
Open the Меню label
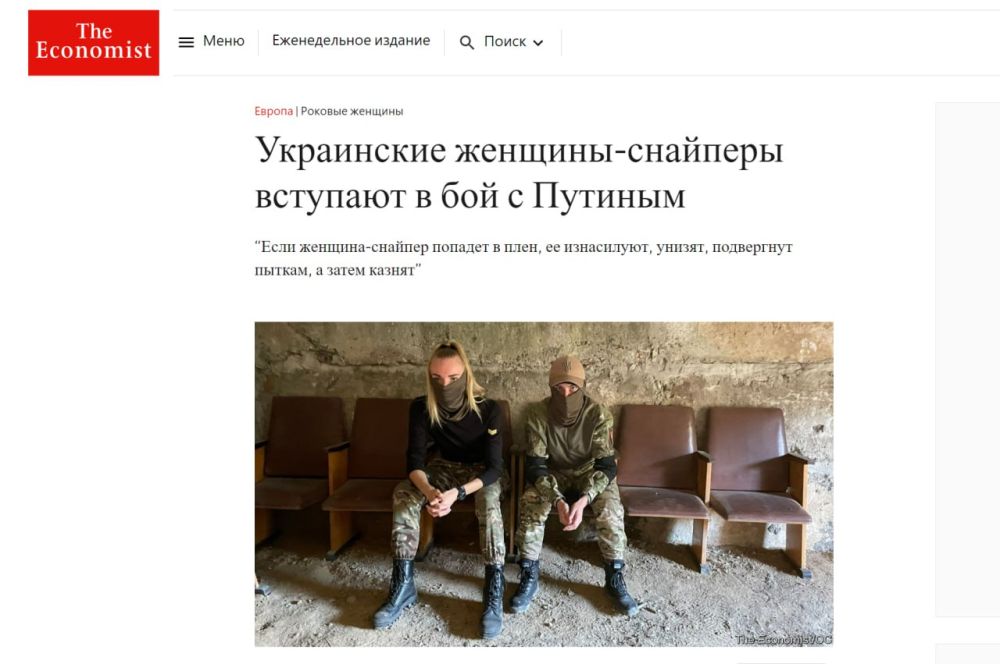(x=224, y=41)
